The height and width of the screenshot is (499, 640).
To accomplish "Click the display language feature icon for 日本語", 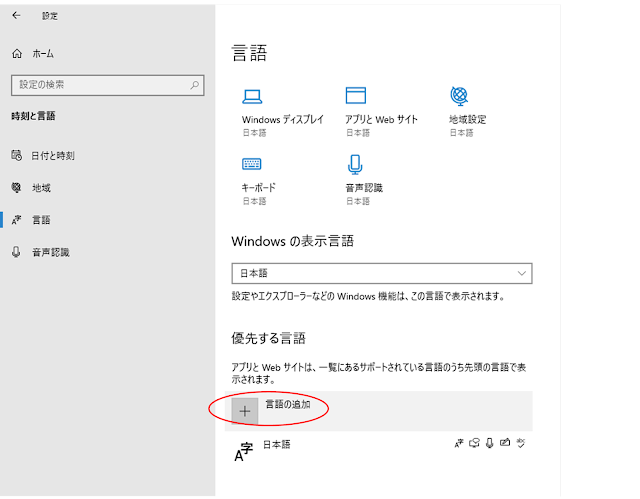I will pos(459,443).
